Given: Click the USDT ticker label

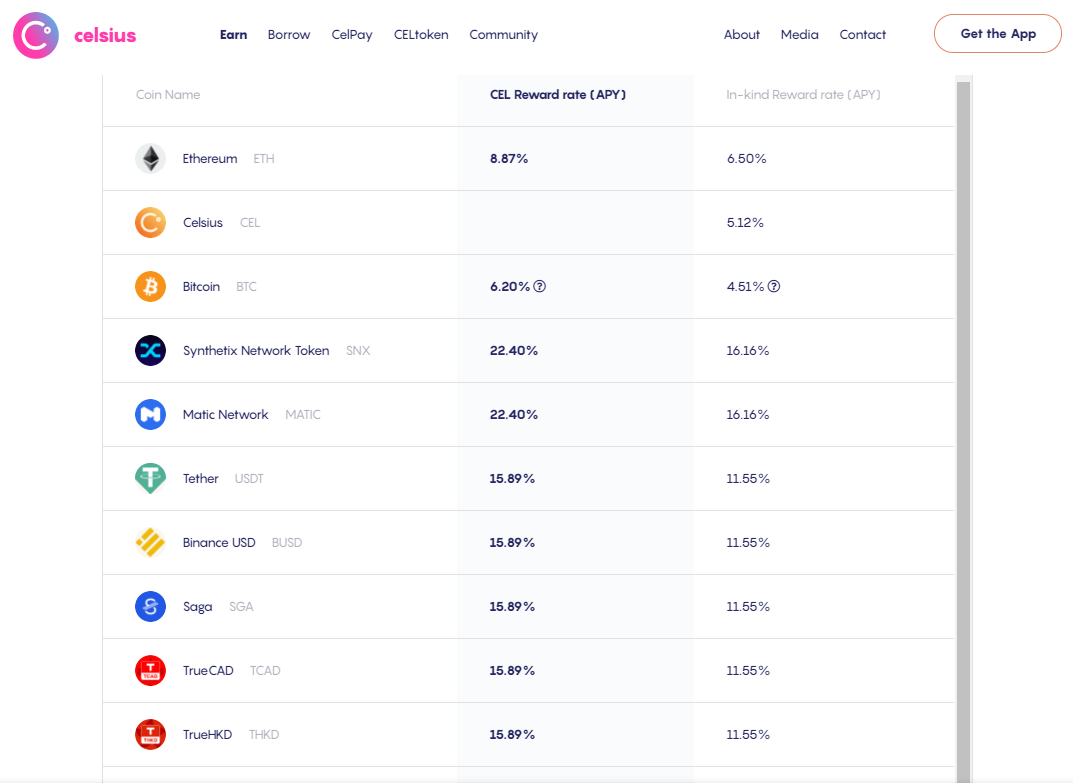Looking at the screenshot, I should [x=249, y=478].
